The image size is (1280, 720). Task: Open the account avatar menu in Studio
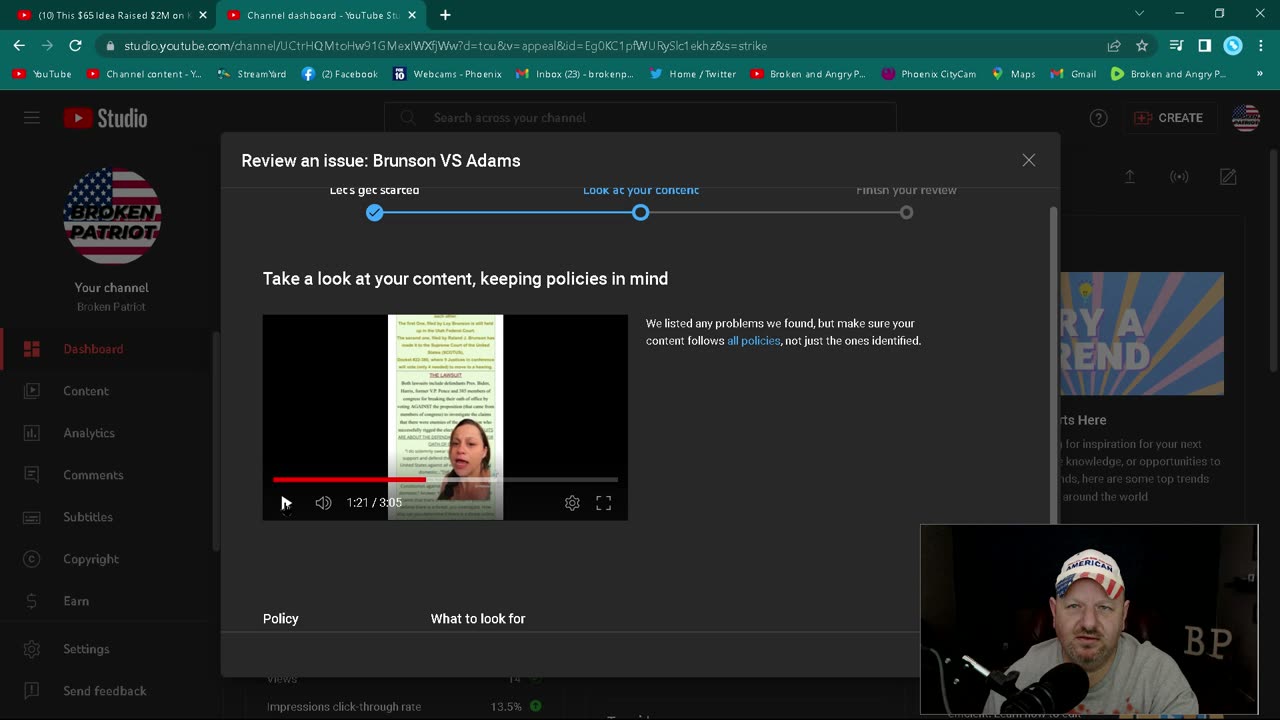pos(1245,118)
